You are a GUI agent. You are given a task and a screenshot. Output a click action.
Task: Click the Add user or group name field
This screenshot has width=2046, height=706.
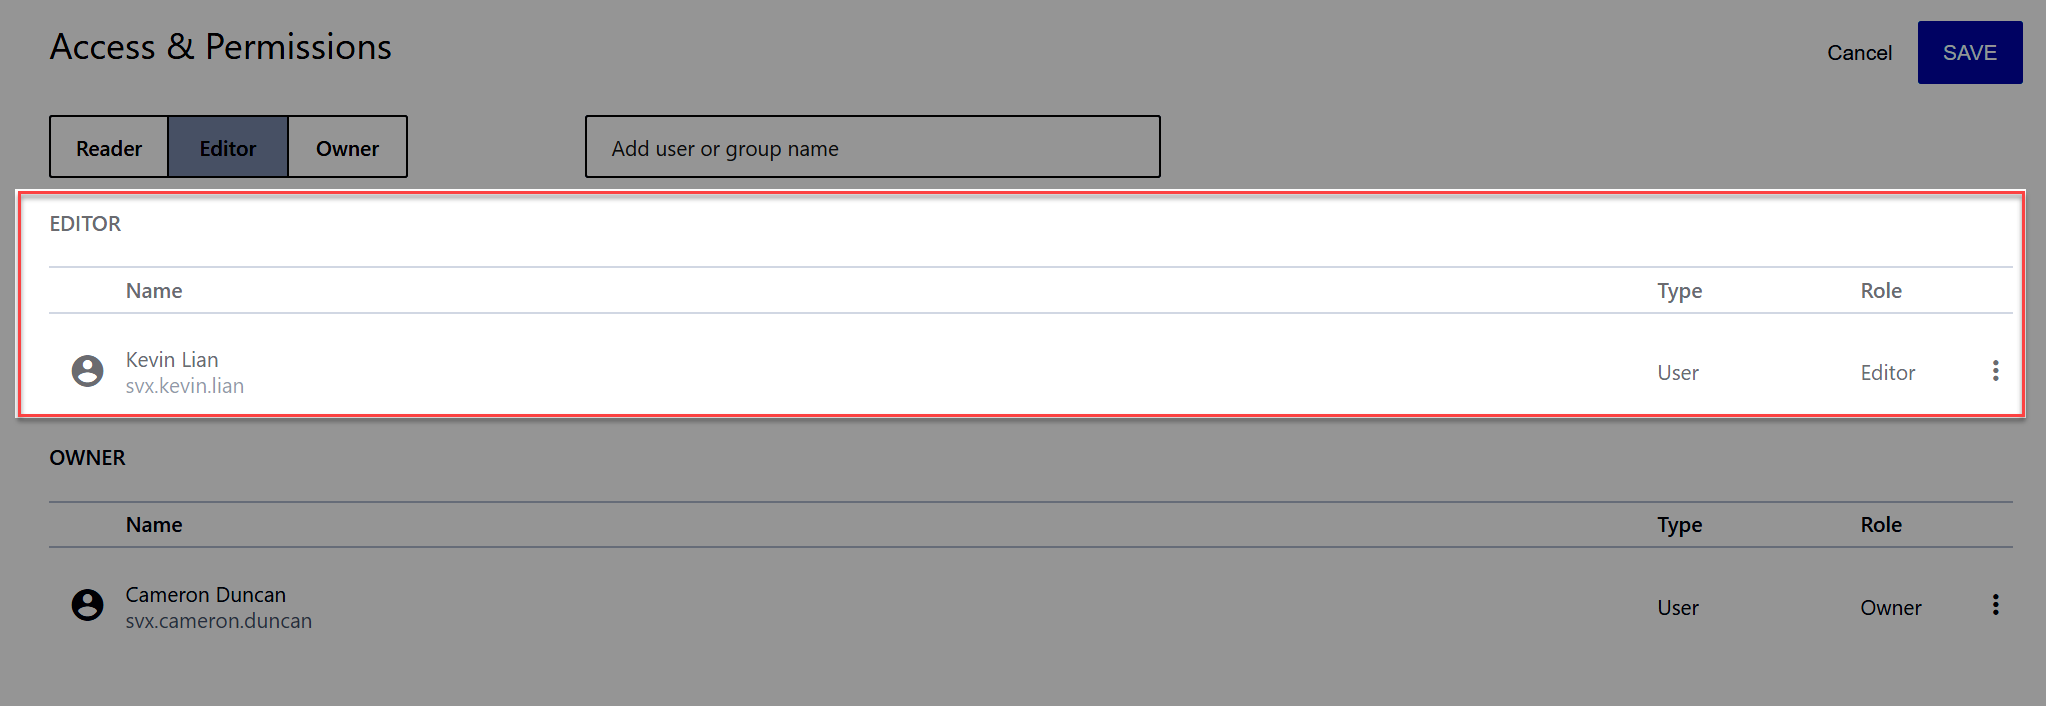(871, 147)
